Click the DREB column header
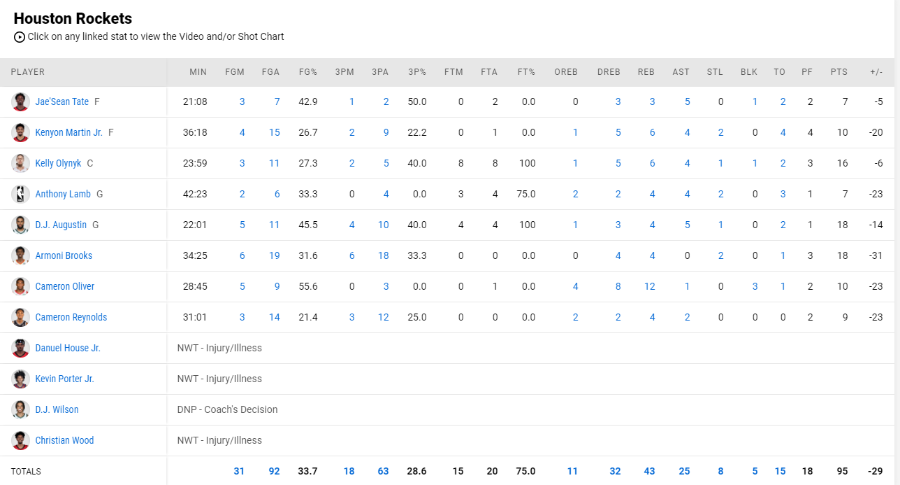Image resolution: width=900 pixels, height=485 pixels. [x=608, y=72]
